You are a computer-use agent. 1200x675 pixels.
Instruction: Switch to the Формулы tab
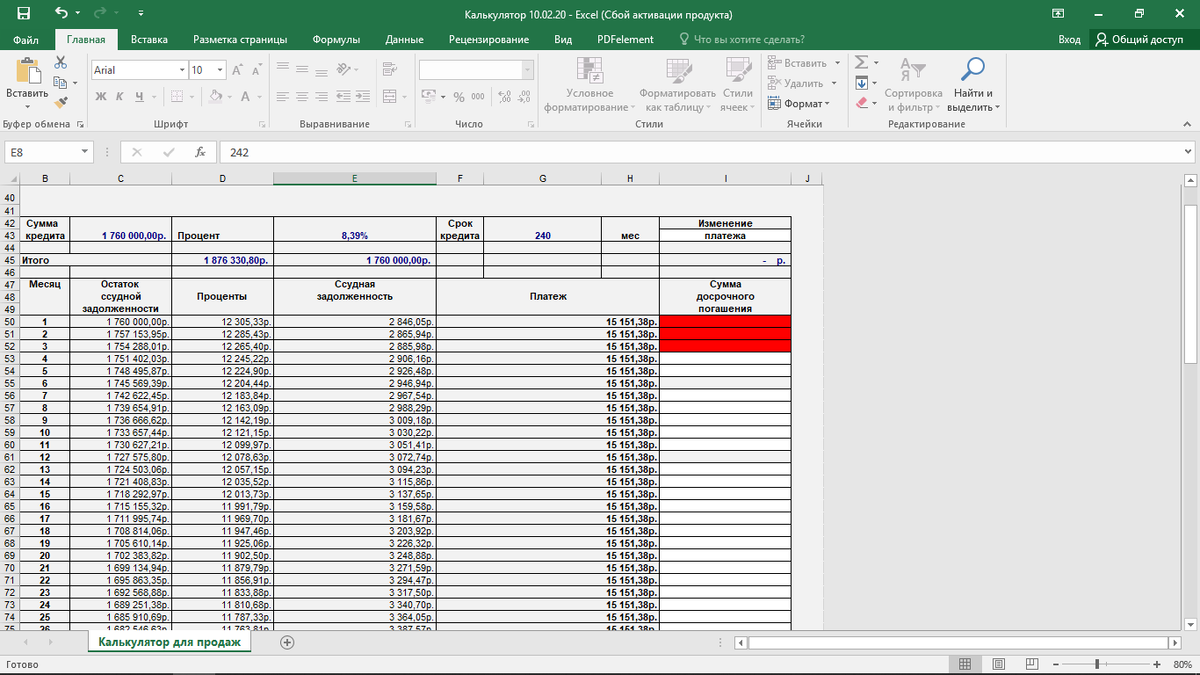click(336, 39)
